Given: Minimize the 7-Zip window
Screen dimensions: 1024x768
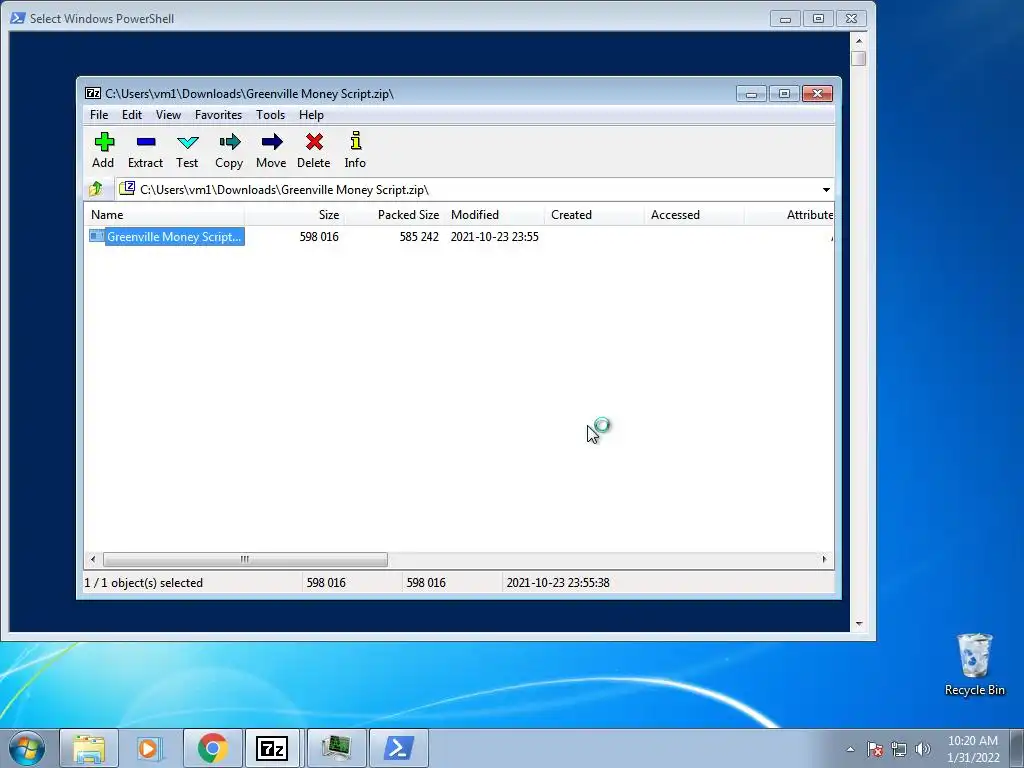Looking at the screenshot, I should (751, 94).
